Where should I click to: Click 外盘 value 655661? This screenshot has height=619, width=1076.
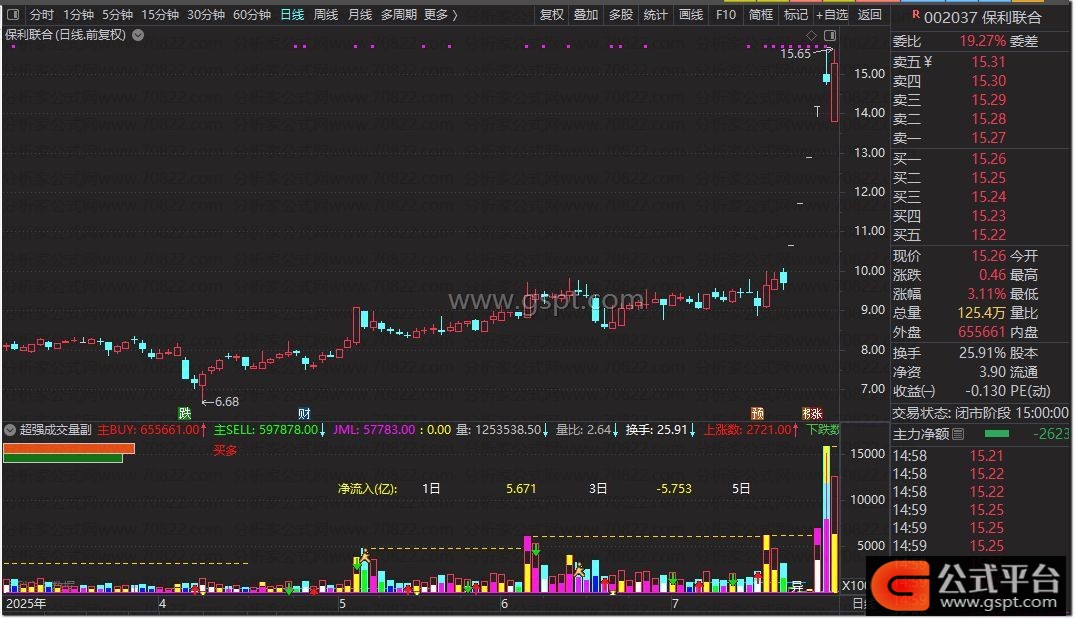pyautogui.click(x=981, y=332)
